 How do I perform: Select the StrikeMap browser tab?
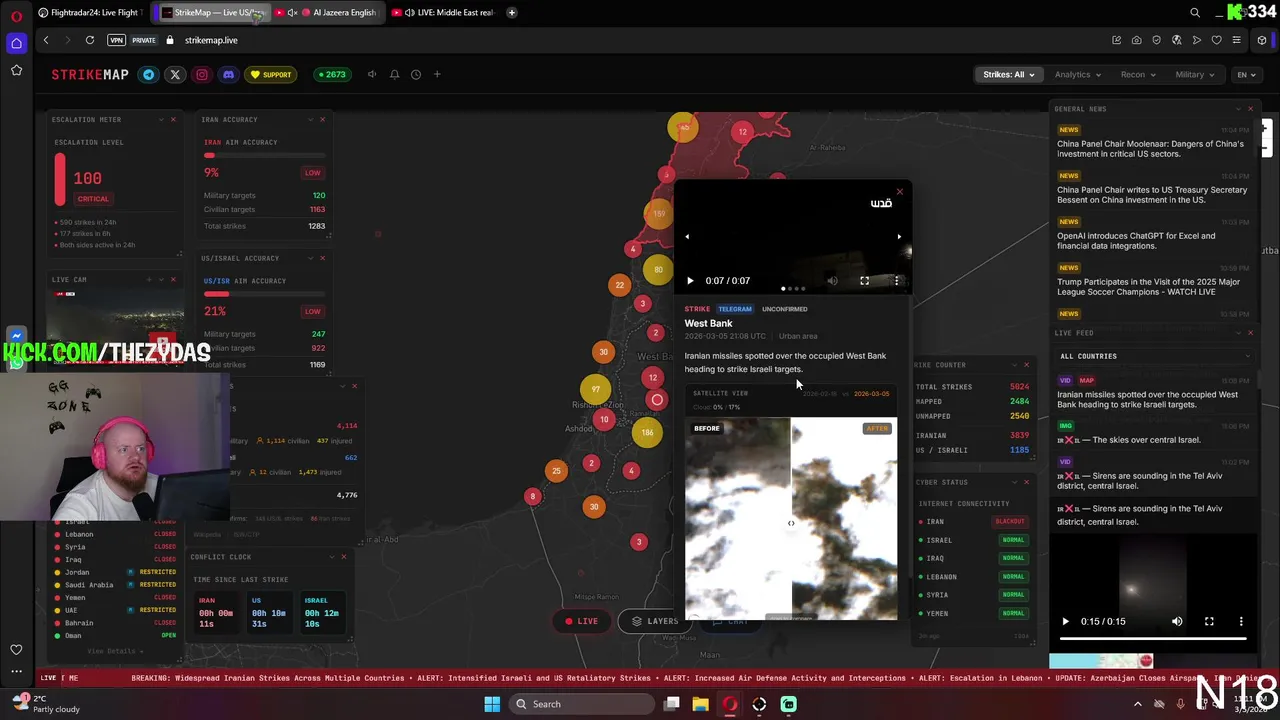point(212,12)
